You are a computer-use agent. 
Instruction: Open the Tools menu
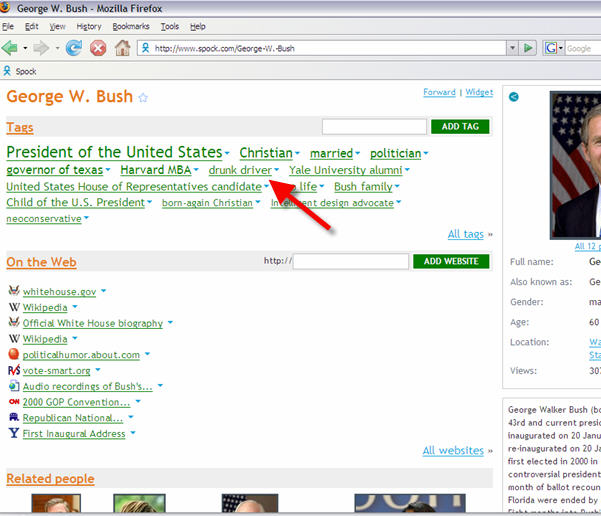[x=170, y=26]
